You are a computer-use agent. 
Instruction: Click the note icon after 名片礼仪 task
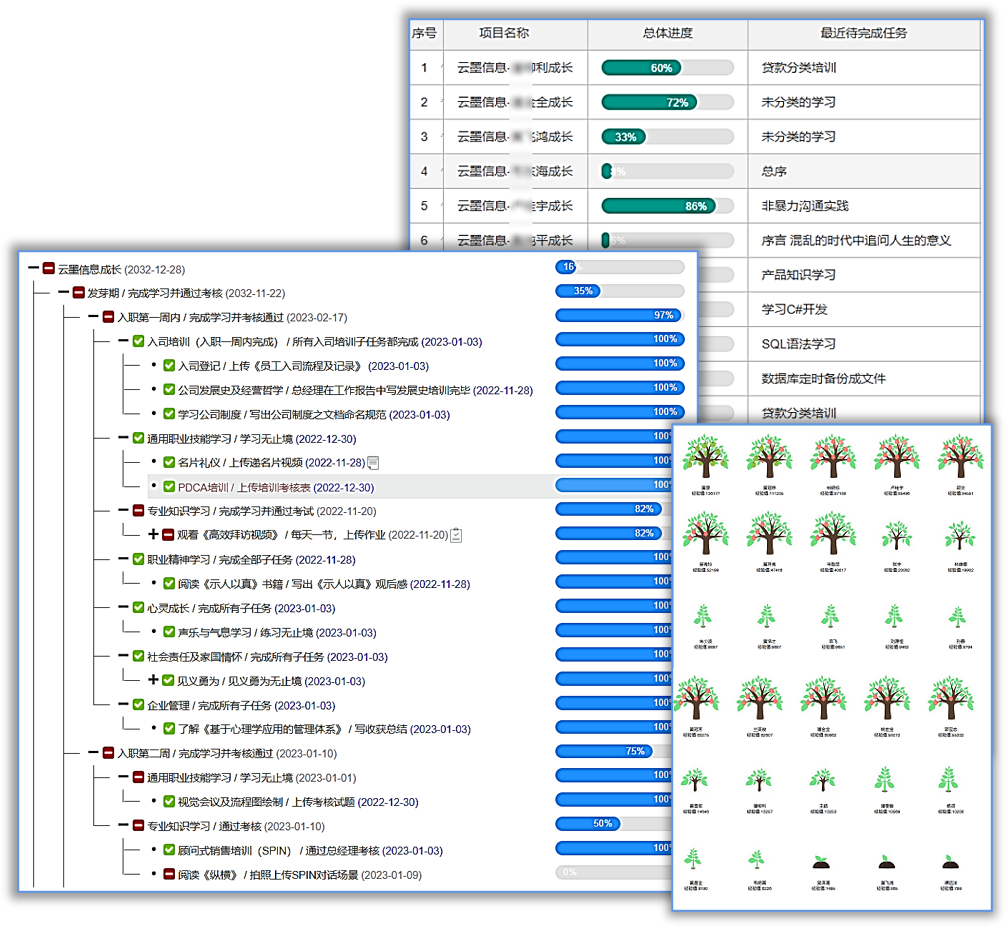click(x=374, y=463)
